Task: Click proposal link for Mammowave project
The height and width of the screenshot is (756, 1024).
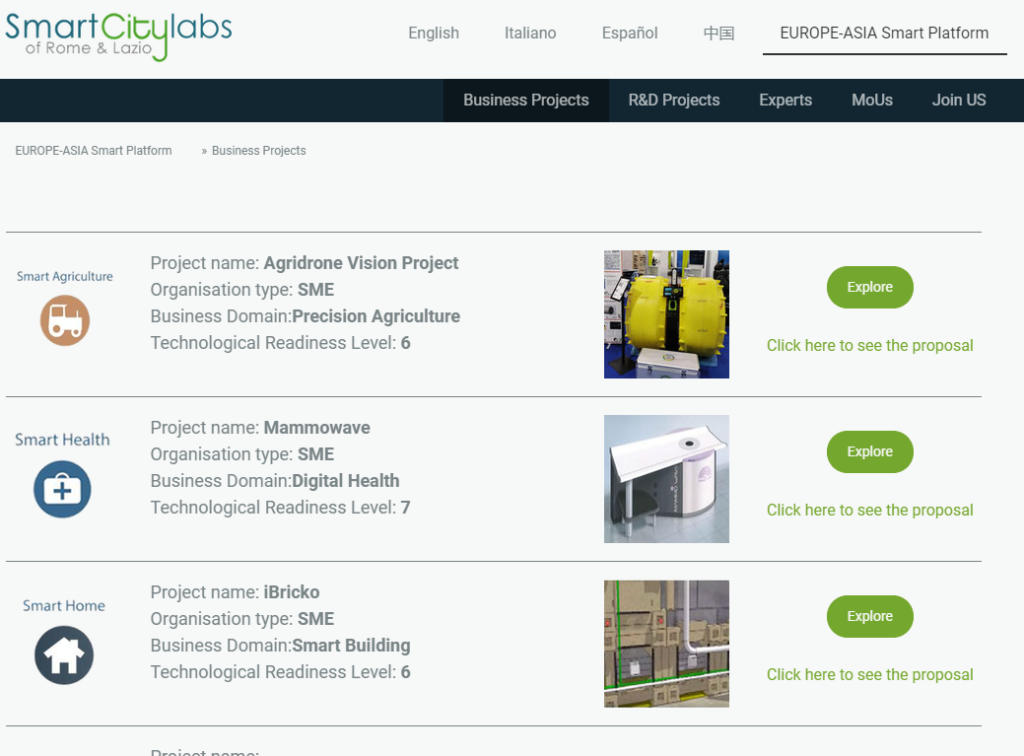Action: (869, 510)
